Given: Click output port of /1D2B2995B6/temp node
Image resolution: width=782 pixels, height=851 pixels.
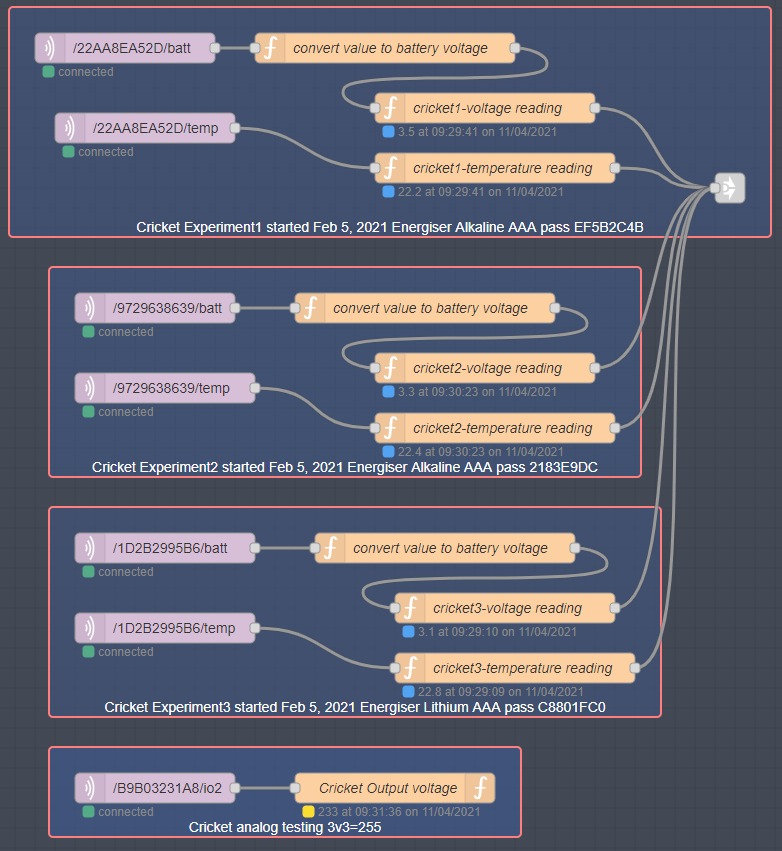Looking at the screenshot, I should click(255, 628).
